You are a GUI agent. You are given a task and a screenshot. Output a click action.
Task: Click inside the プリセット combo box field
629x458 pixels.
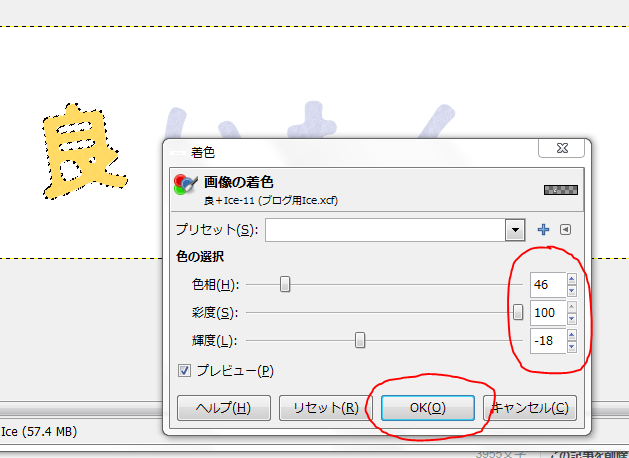point(385,230)
